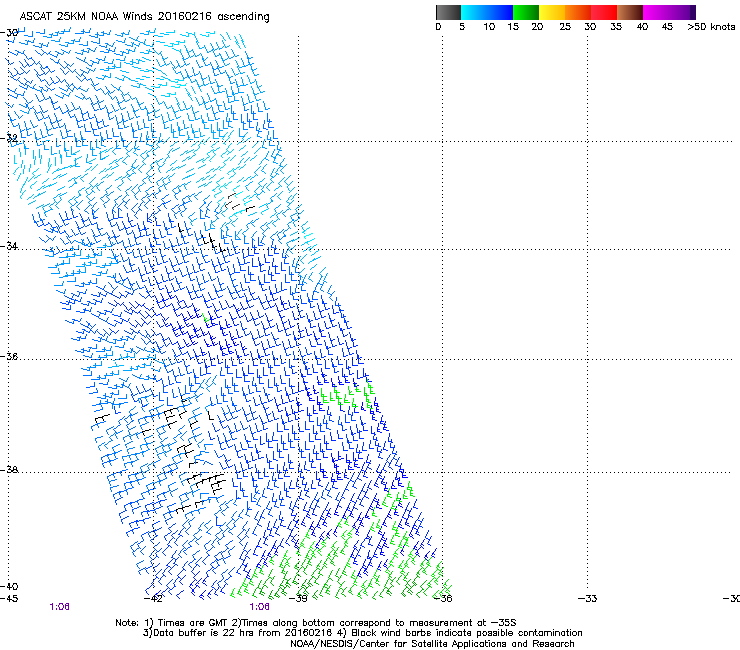Click the '40' legend scale label
Screen dimensions: 740x650
tap(642, 27)
